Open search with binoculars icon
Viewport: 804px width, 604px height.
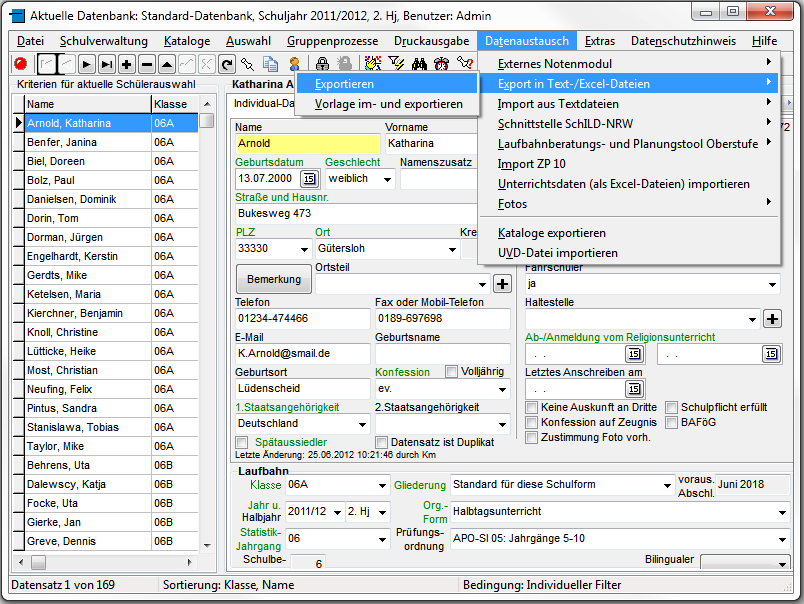[x=419, y=64]
